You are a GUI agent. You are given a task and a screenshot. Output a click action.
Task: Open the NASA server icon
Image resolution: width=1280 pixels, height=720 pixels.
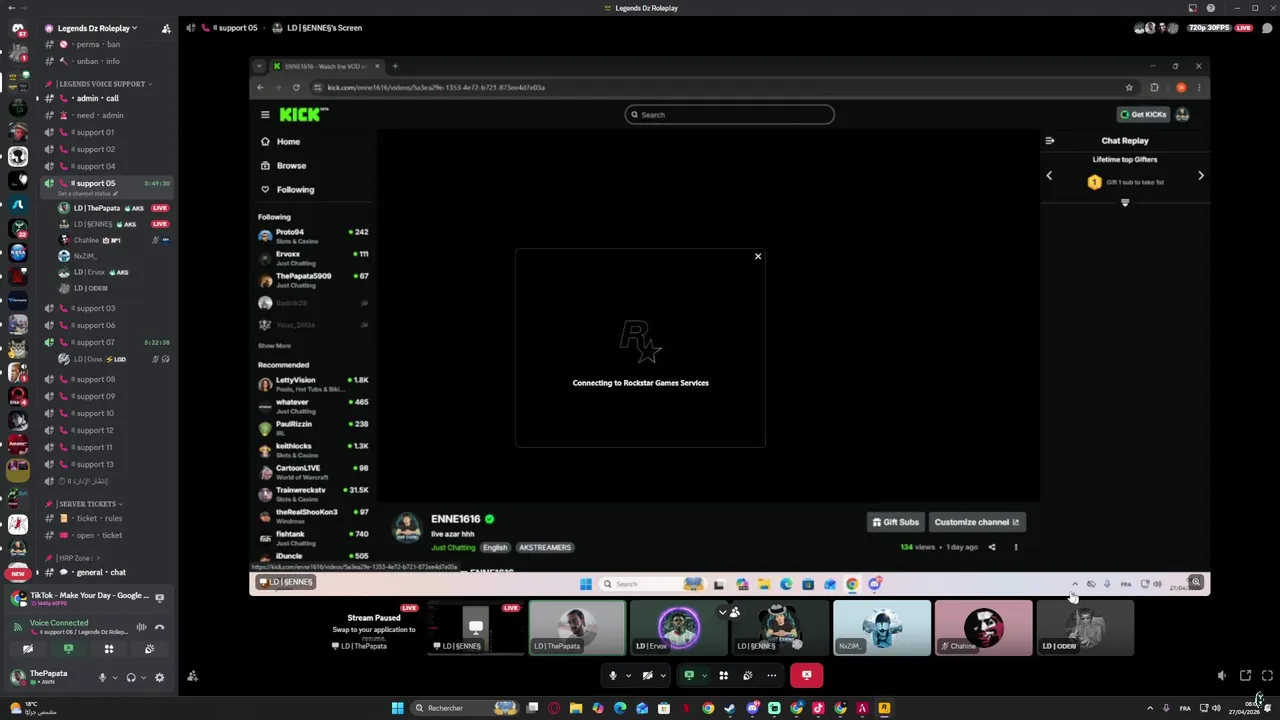pyautogui.click(x=17, y=252)
